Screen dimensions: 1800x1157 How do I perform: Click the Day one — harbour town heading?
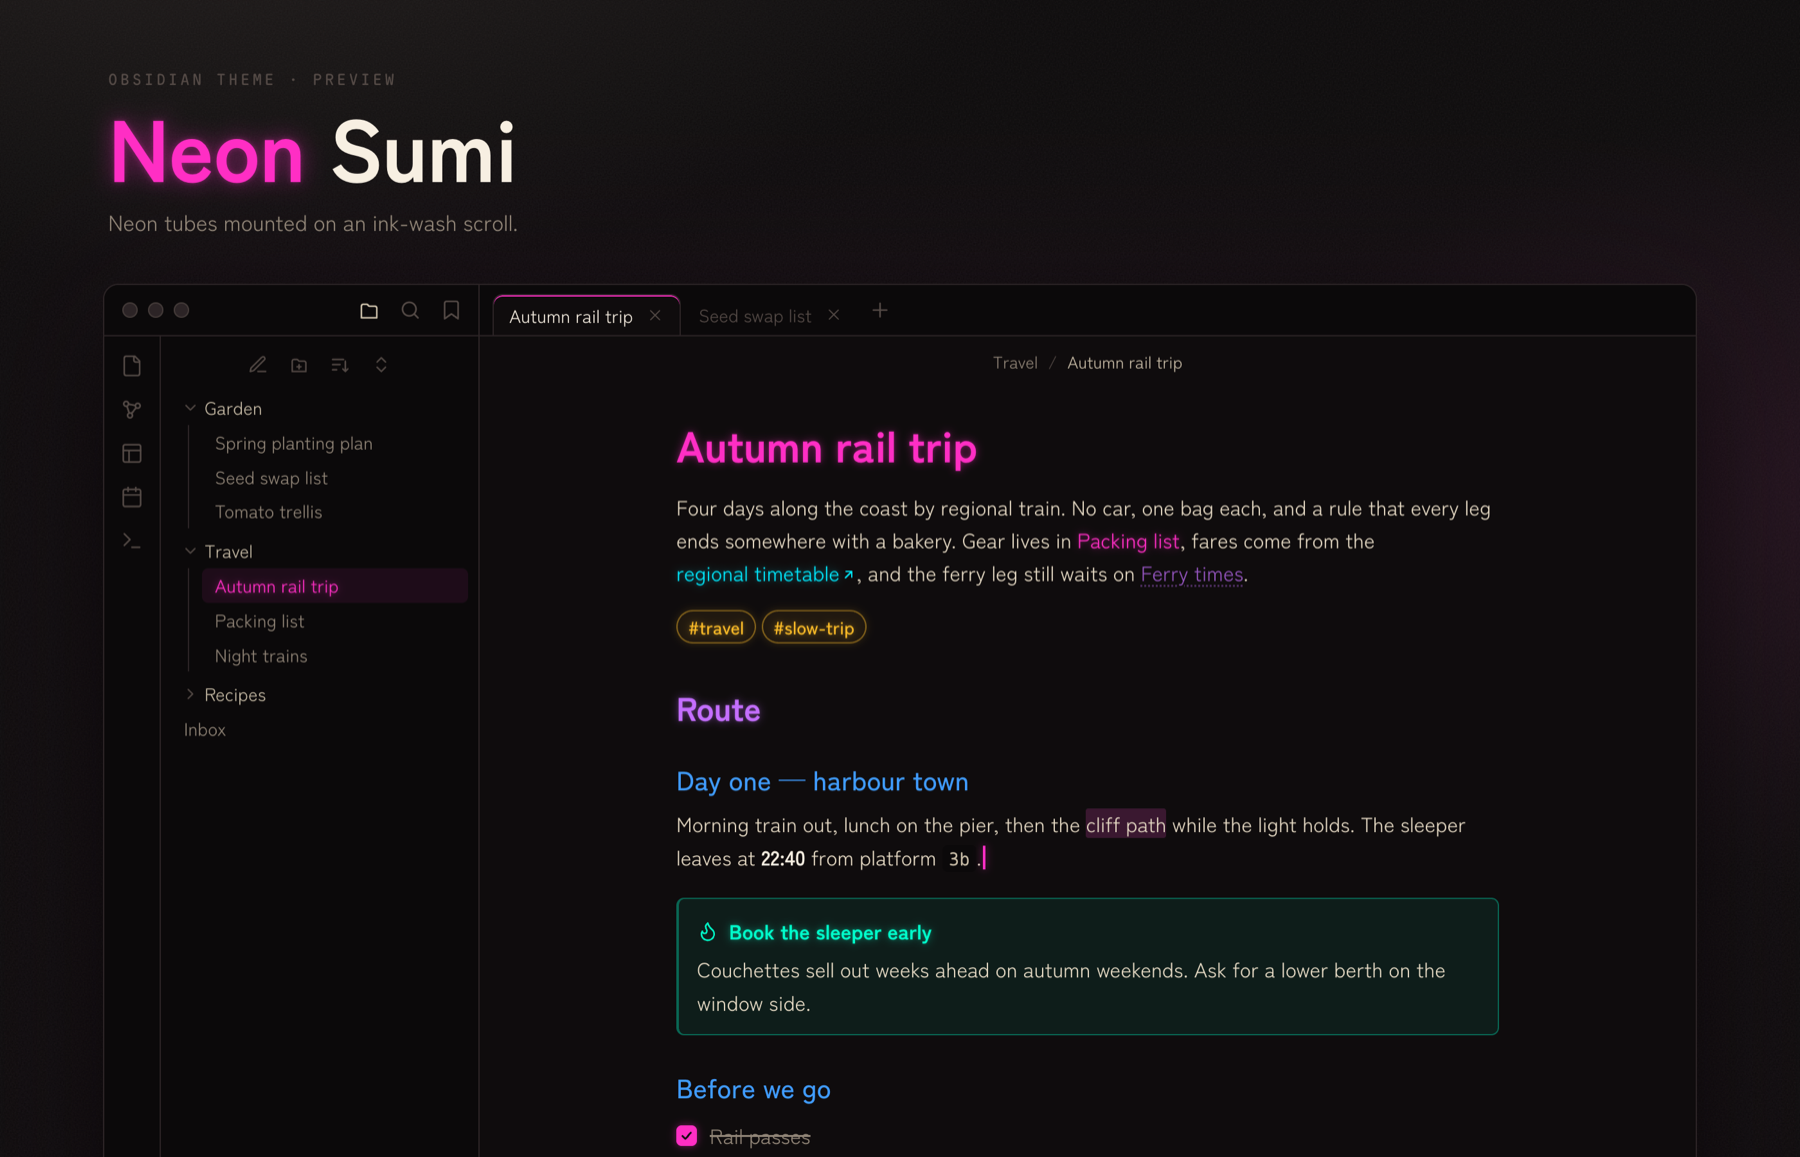822,782
